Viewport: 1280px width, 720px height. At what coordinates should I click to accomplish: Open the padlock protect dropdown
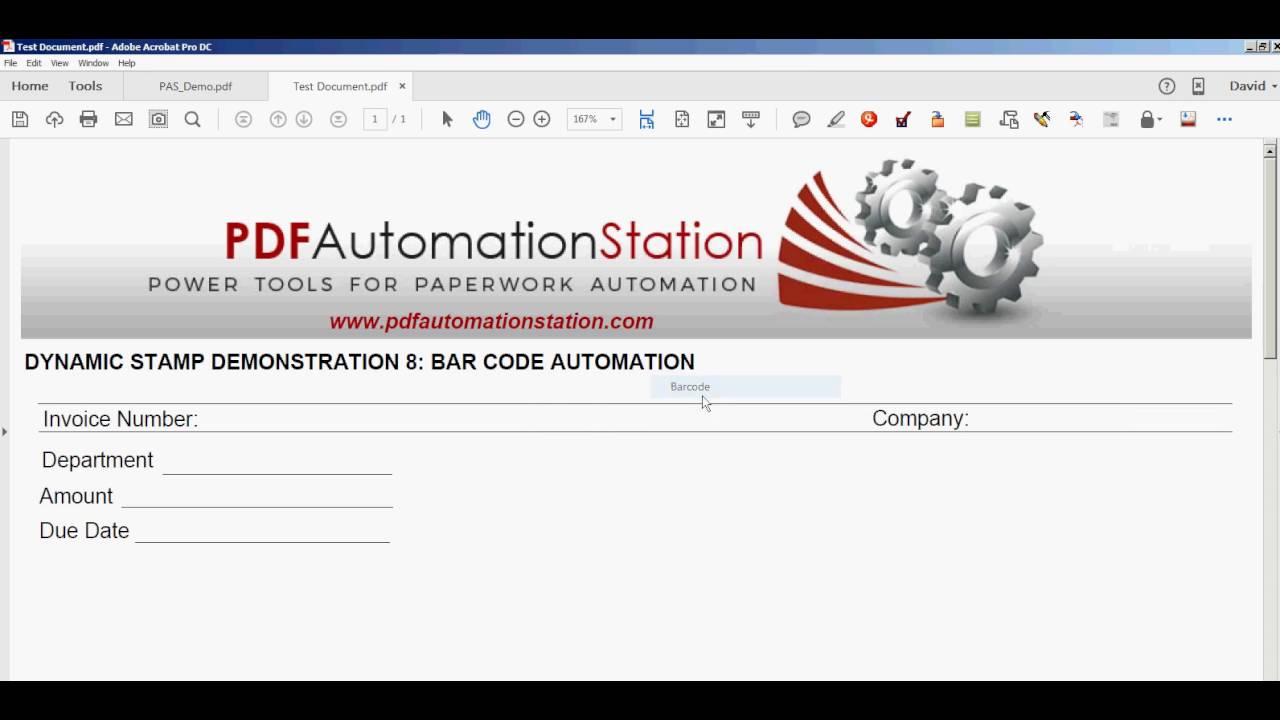(1151, 119)
